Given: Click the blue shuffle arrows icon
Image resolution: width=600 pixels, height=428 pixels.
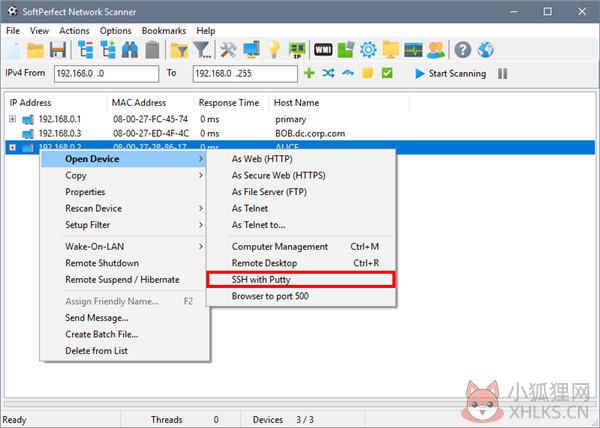Looking at the screenshot, I should [x=328, y=73].
